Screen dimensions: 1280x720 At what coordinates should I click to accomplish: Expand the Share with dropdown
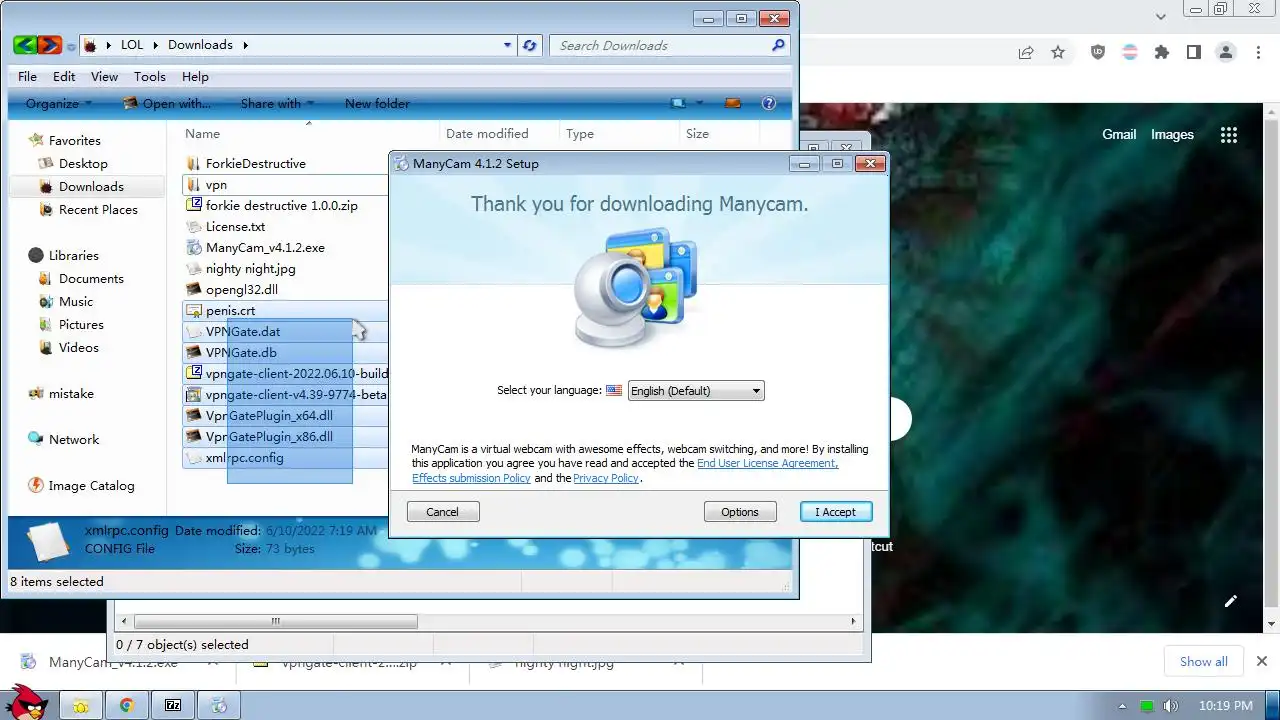(277, 103)
